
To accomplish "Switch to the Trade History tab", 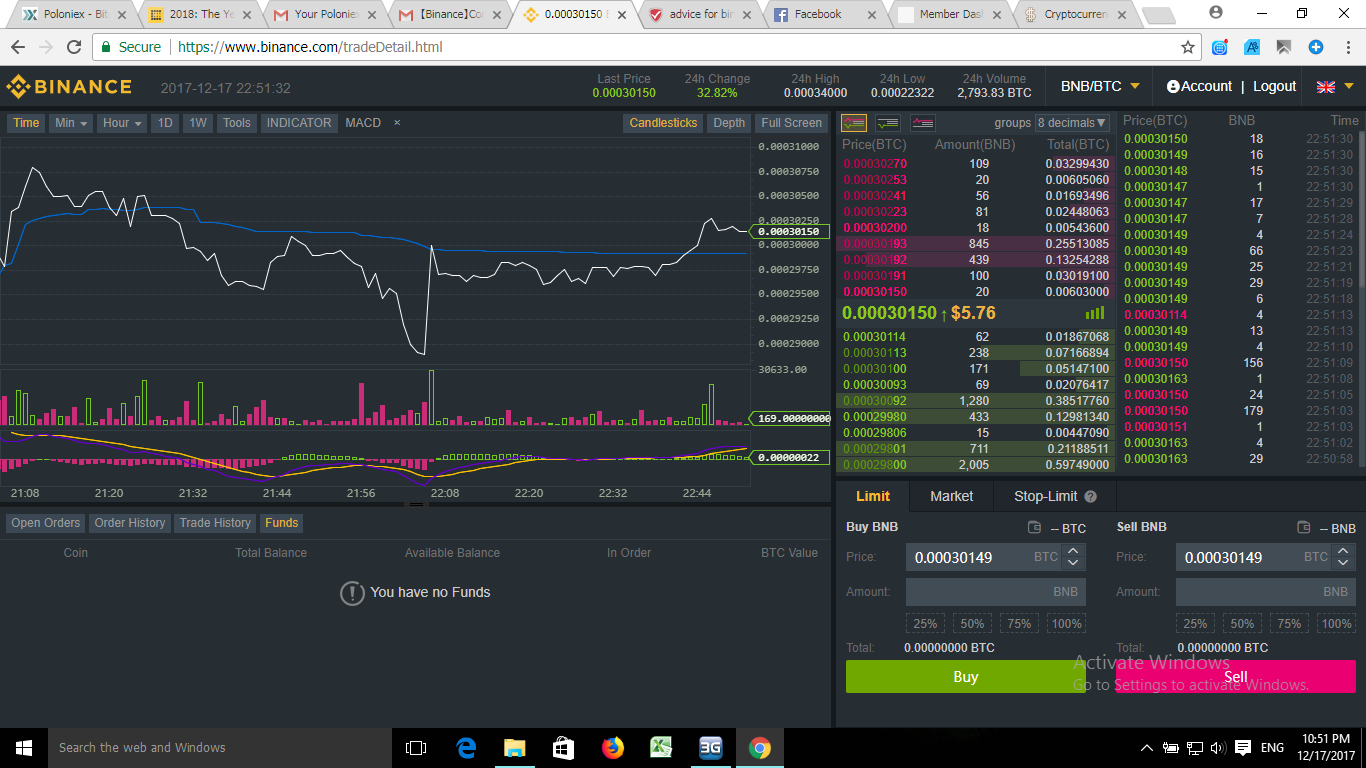I will pyautogui.click(x=215, y=523).
